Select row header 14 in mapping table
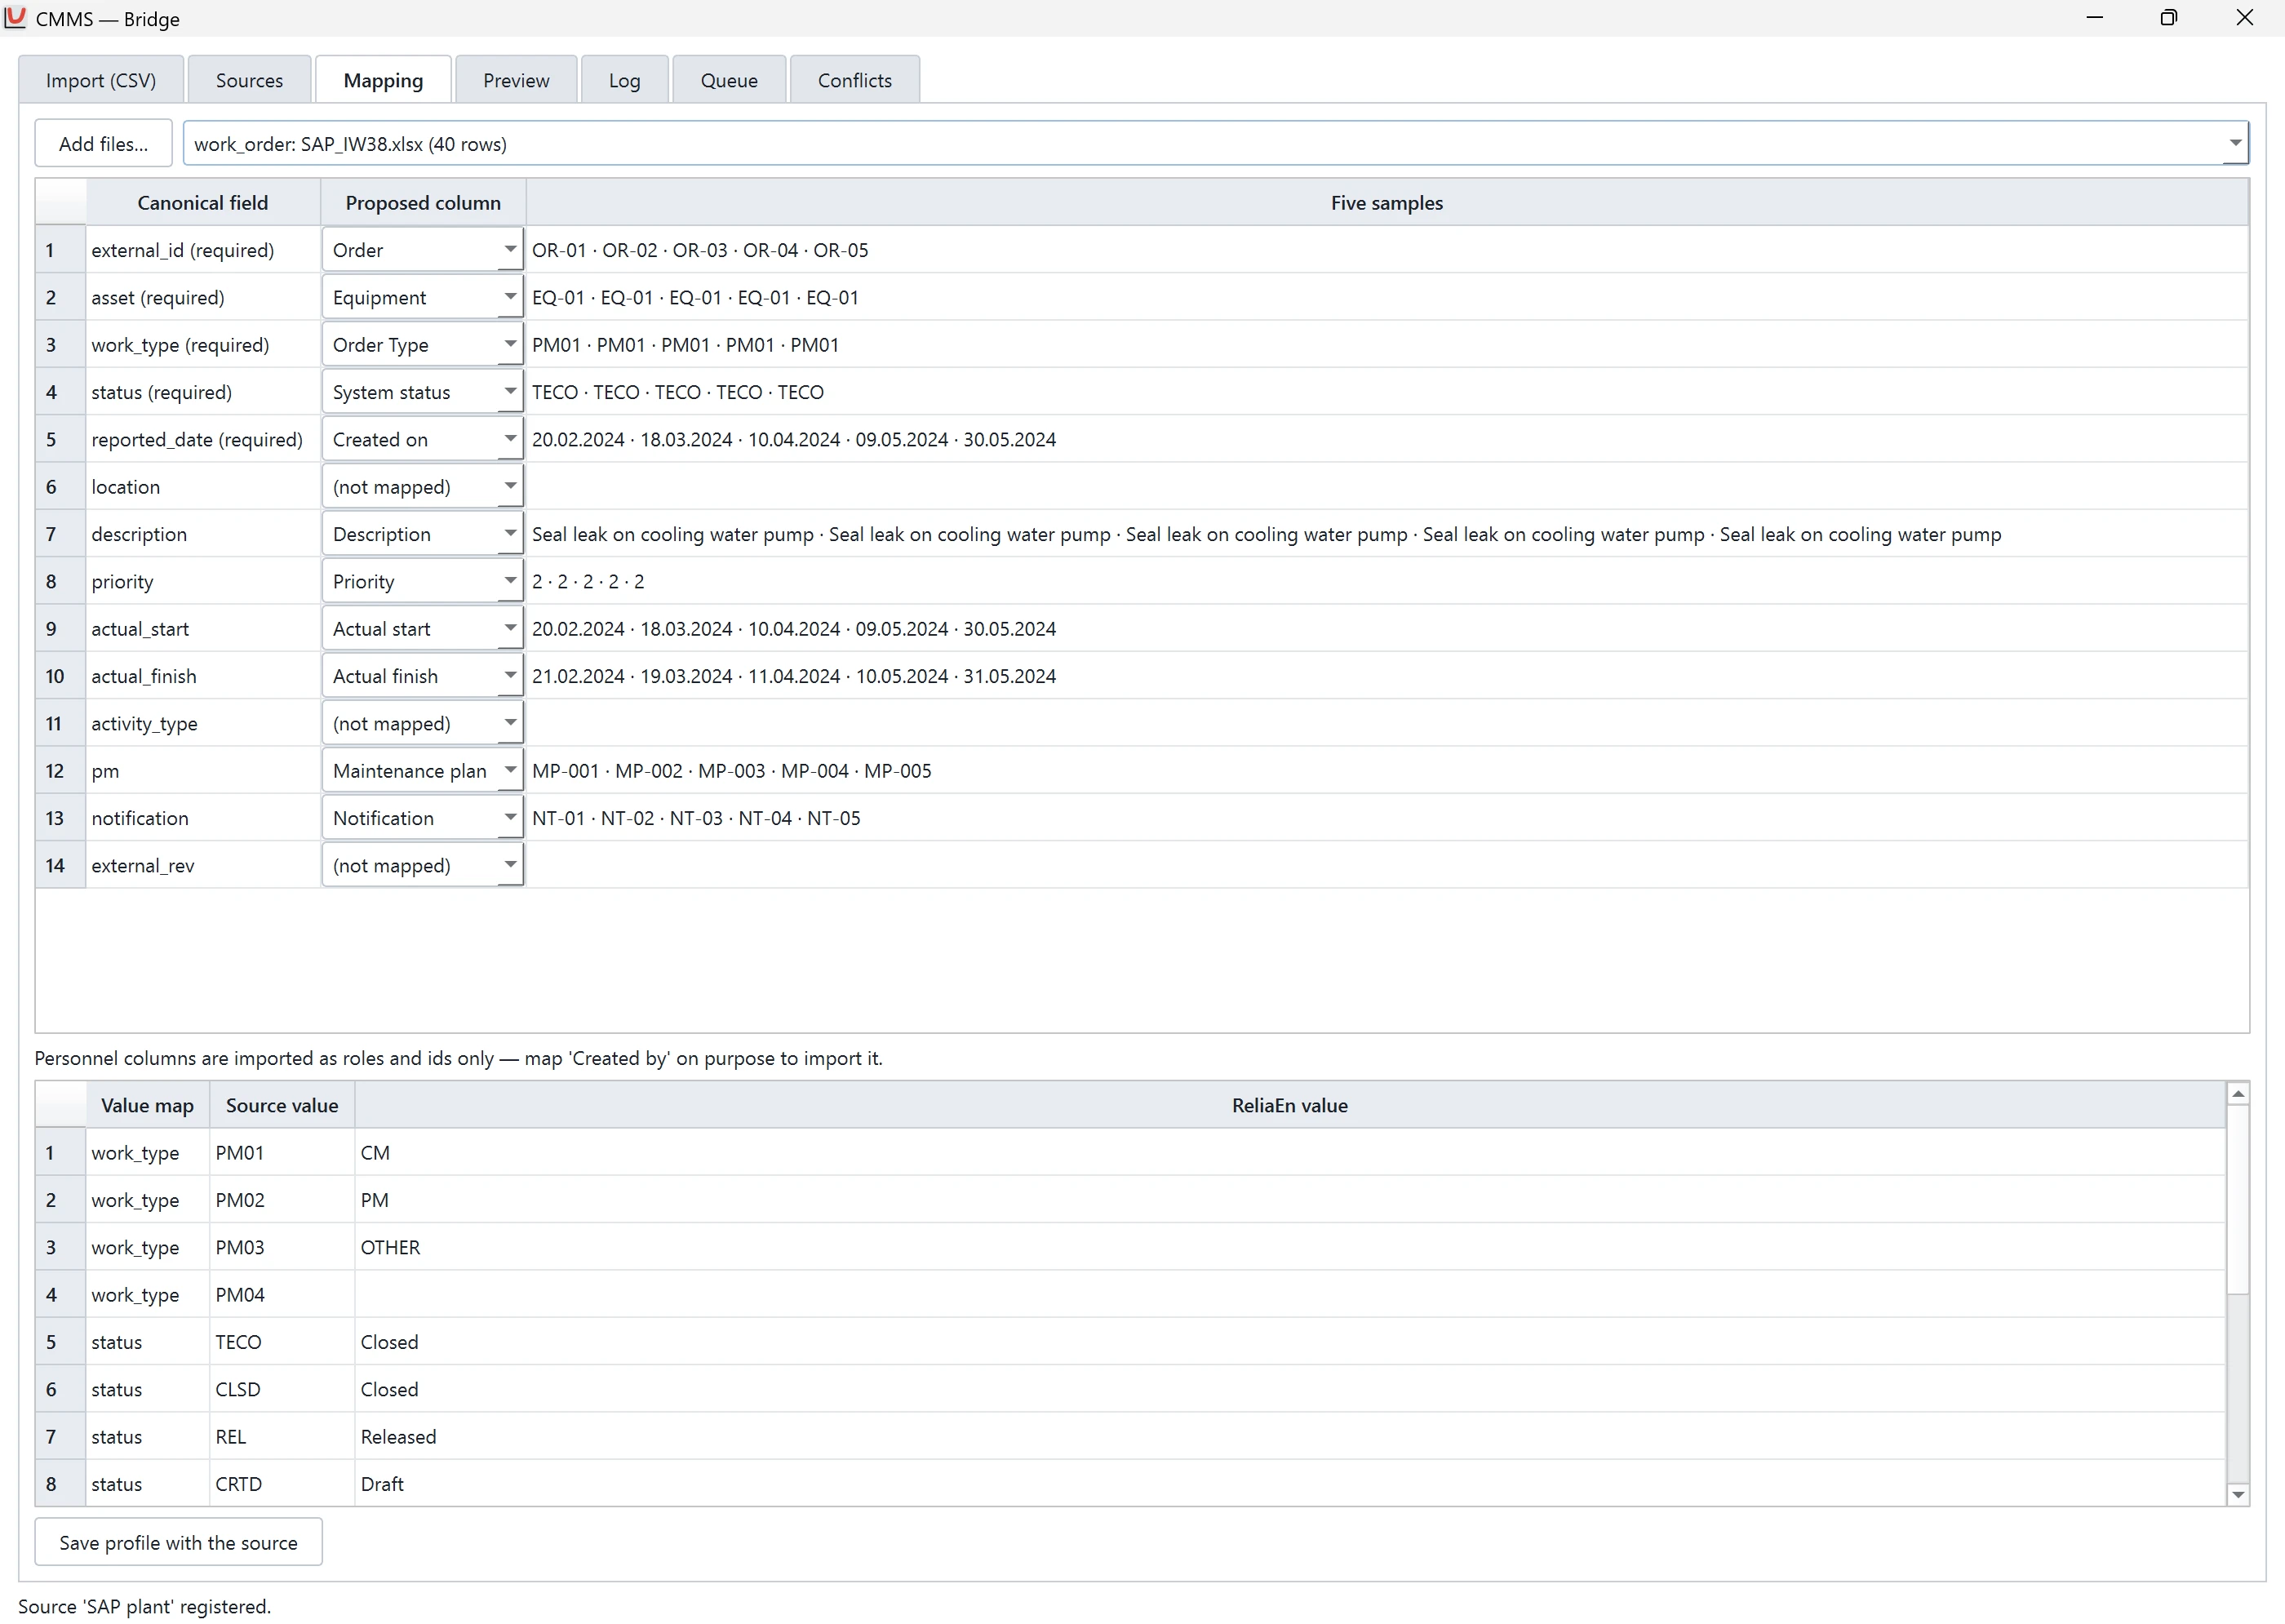2285x1624 pixels. click(x=60, y=865)
